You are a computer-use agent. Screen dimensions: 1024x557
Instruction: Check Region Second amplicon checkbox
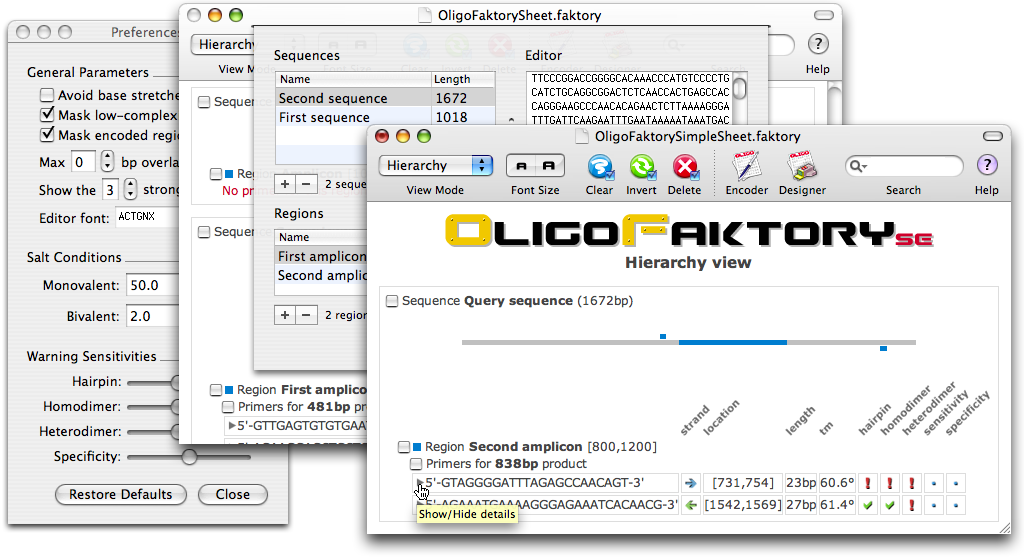coord(404,447)
